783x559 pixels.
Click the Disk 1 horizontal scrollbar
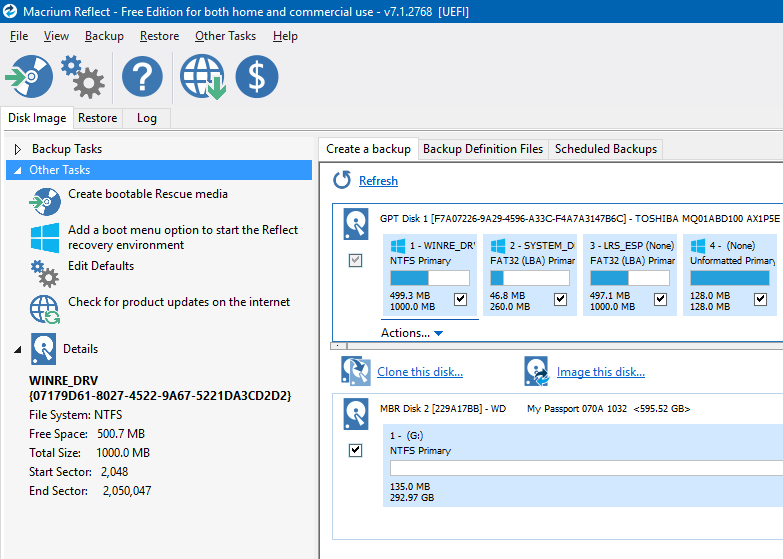pos(557,346)
